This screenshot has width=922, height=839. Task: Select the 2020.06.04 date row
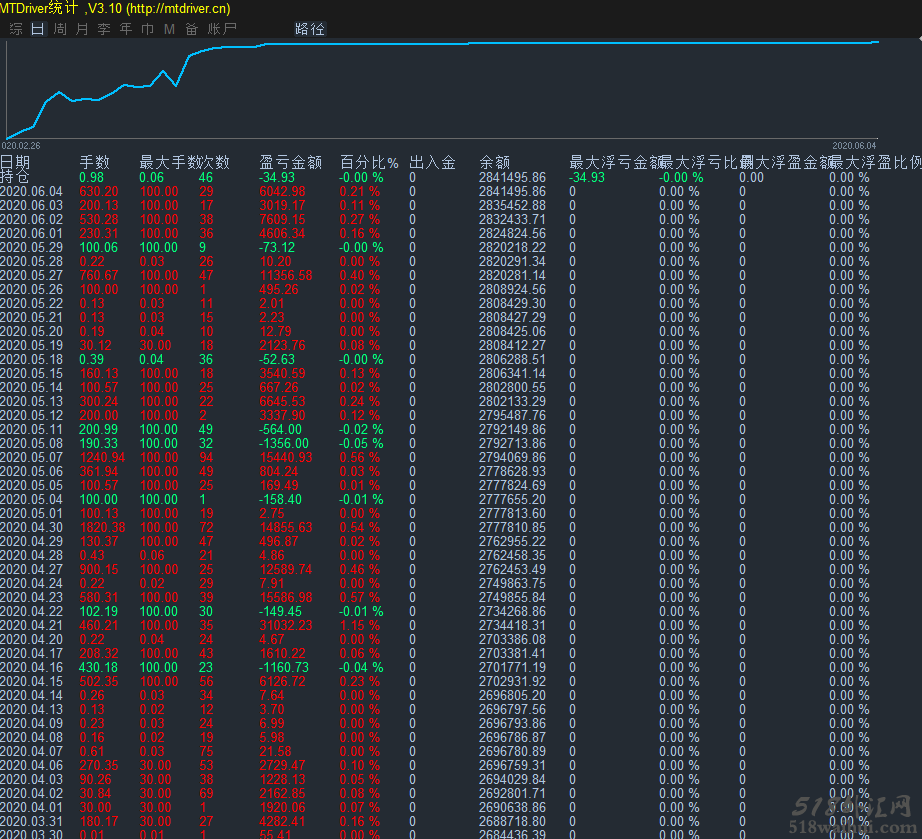(x=31, y=191)
